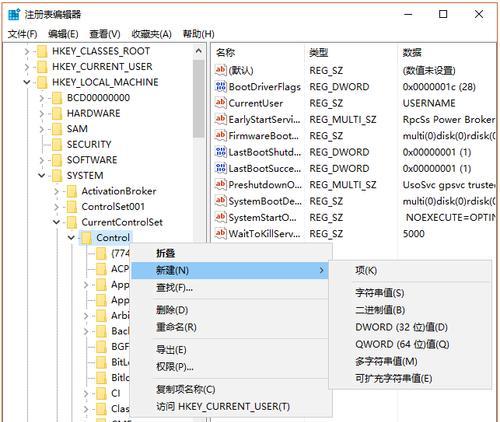500x422 pixels.
Task: Create a new 字符串值(S)
Action: [x=410, y=293]
